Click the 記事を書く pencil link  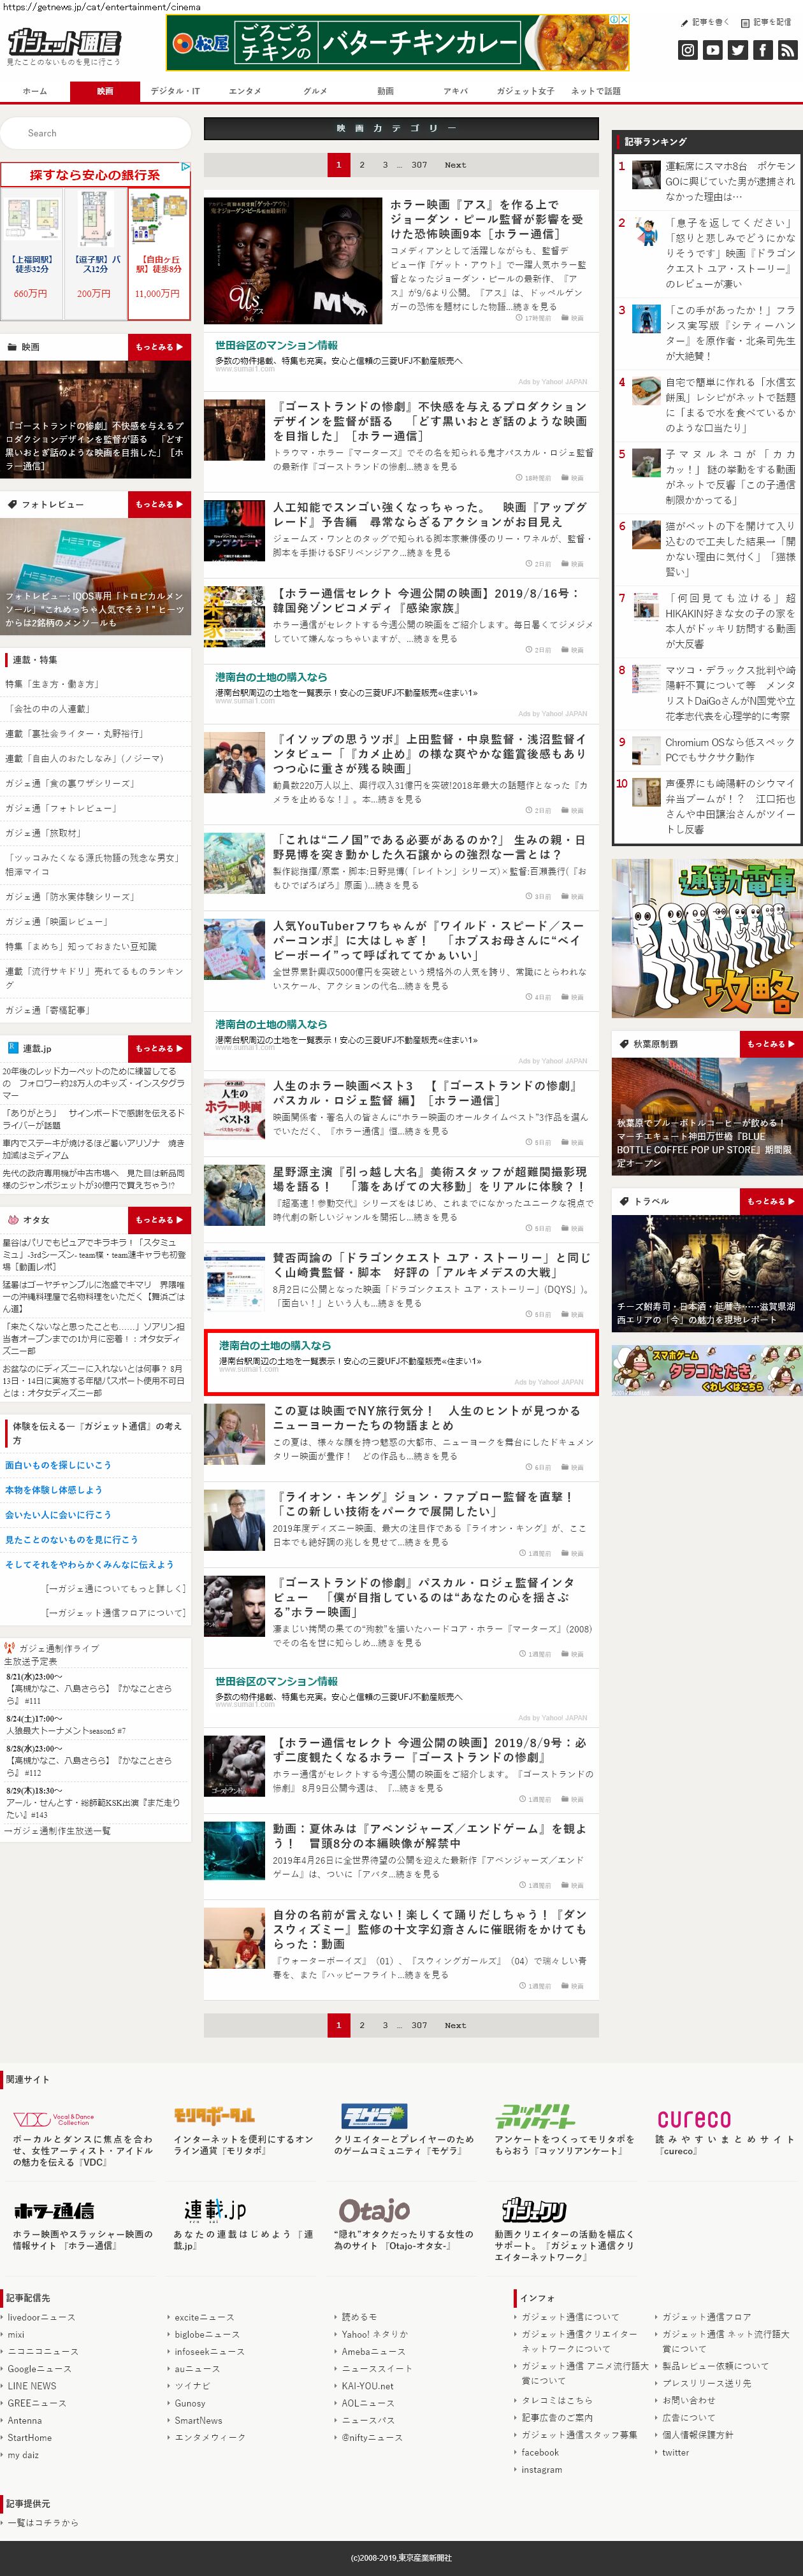coord(705,22)
